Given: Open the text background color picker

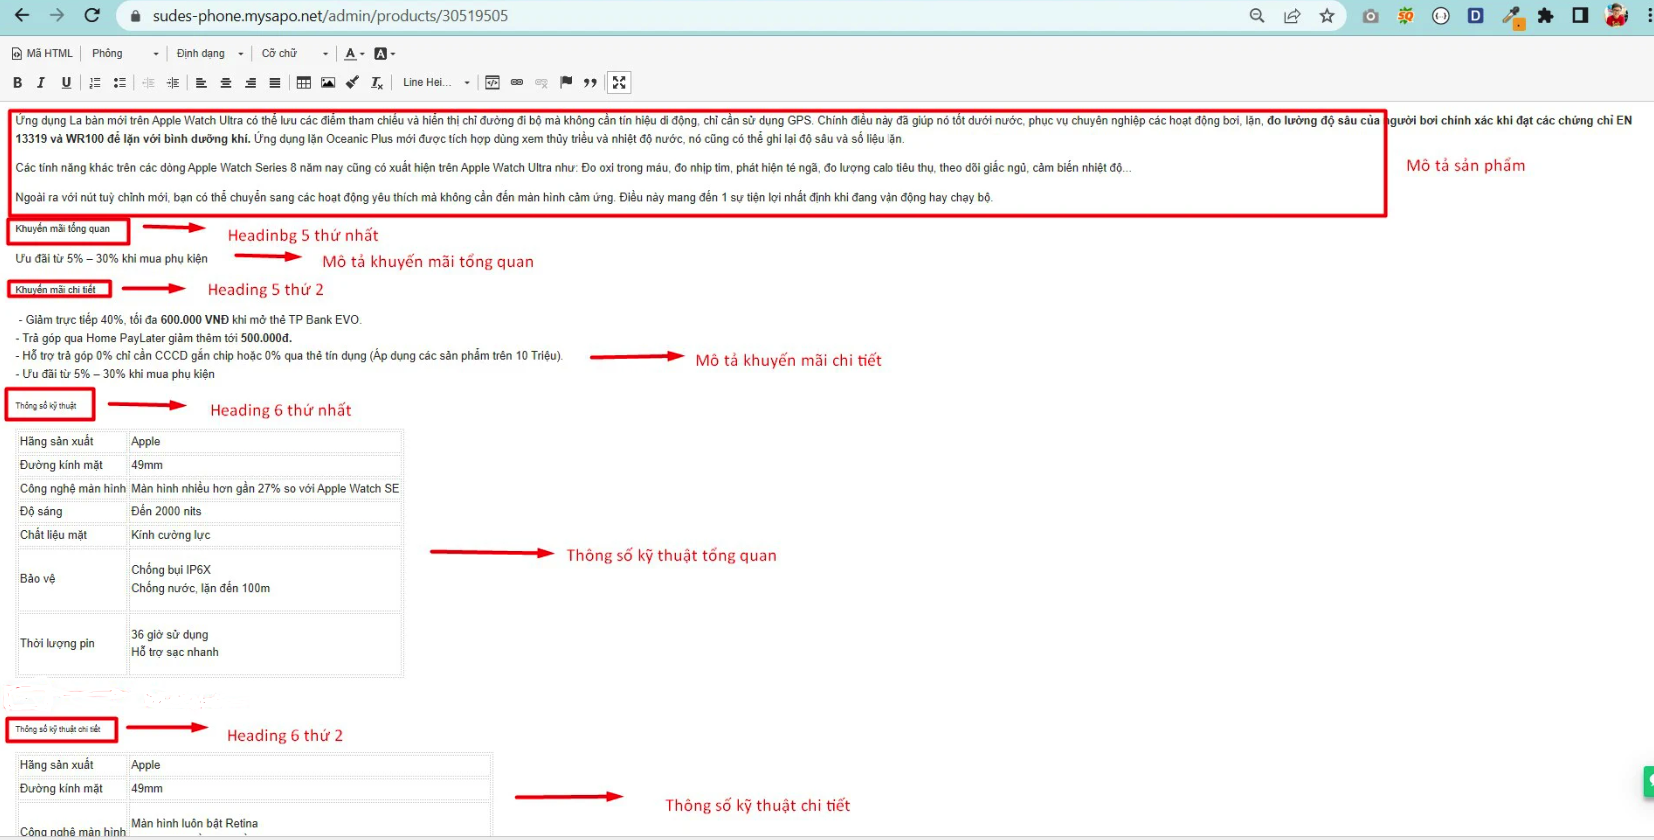Looking at the screenshot, I should click(384, 54).
